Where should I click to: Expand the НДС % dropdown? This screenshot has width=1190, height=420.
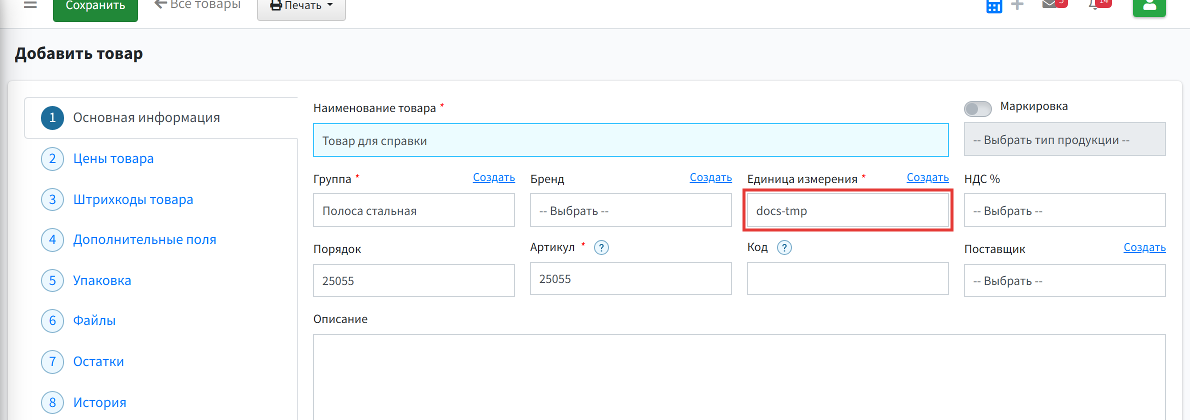[x=1065, y=210]
